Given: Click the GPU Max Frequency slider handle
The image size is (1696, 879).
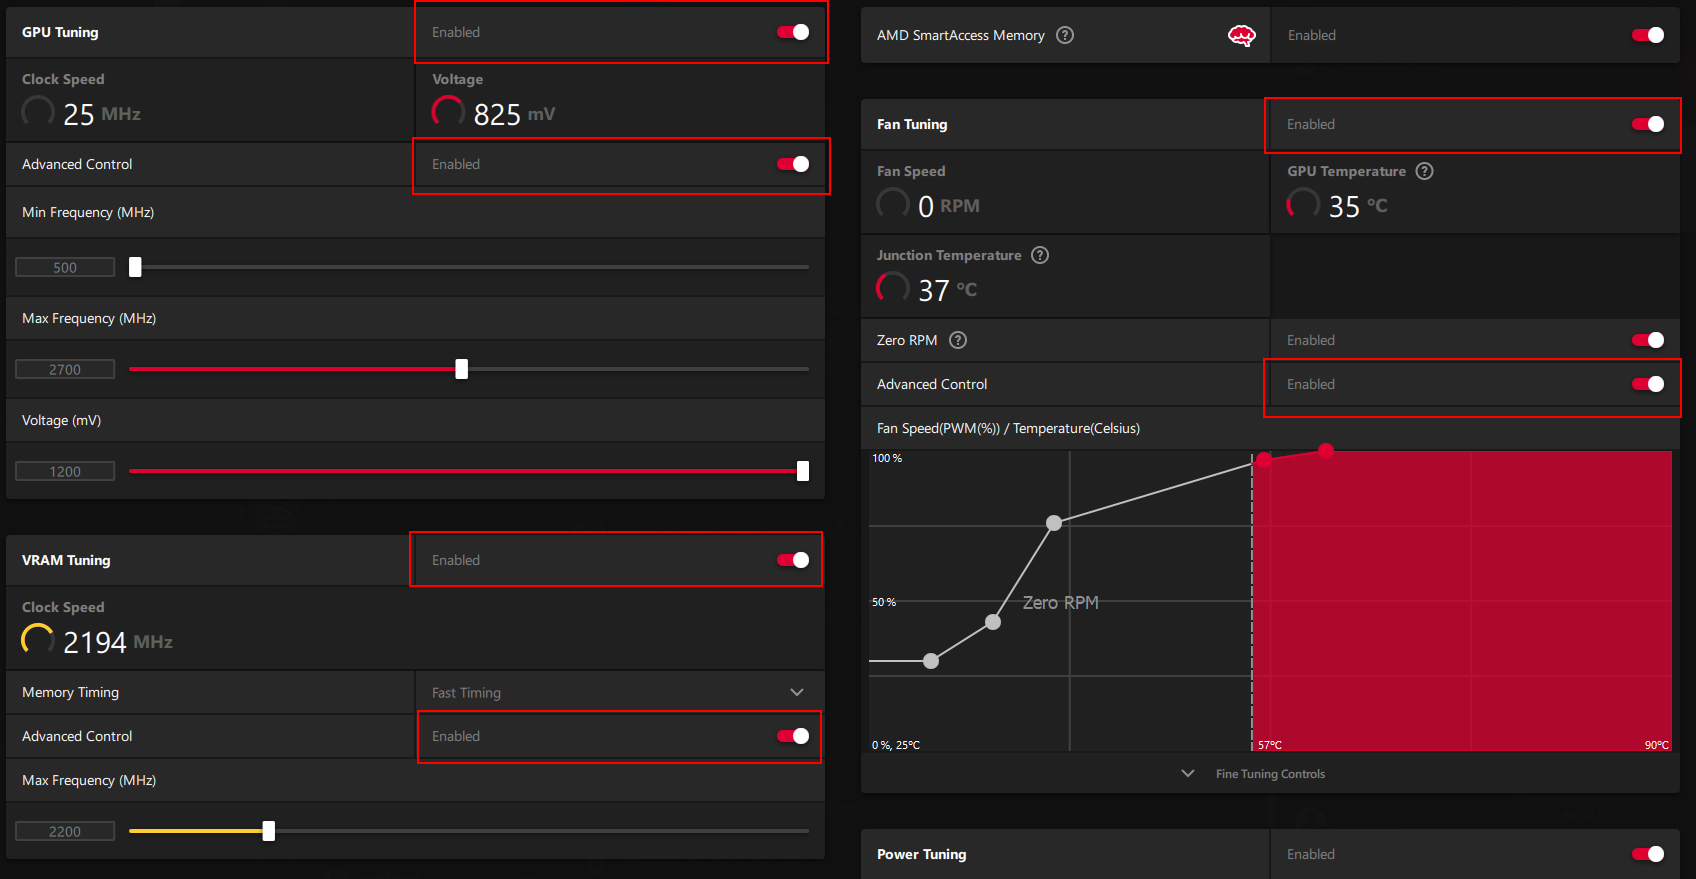Looking at the screenshot, I should [x=461, y=369].
